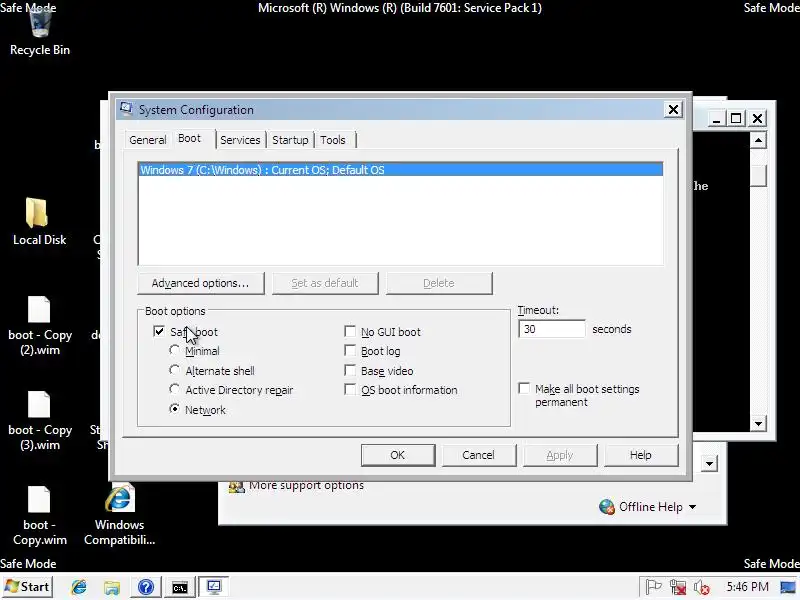This screenshot has height=600, width=800.
Task: Maximize the background window
Action: tap(736, 119)
